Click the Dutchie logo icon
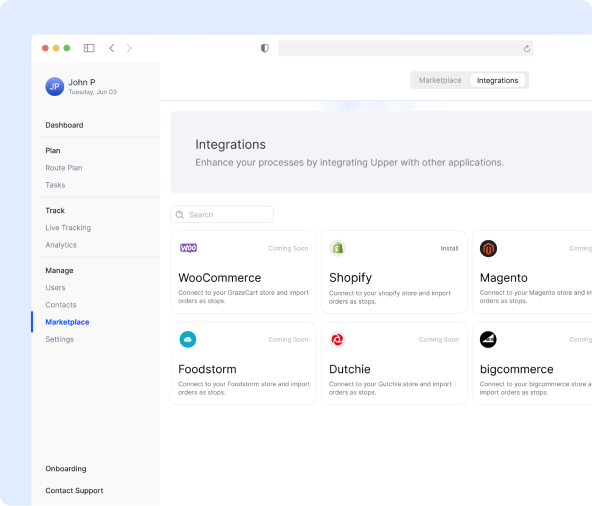 pos(337,339)
